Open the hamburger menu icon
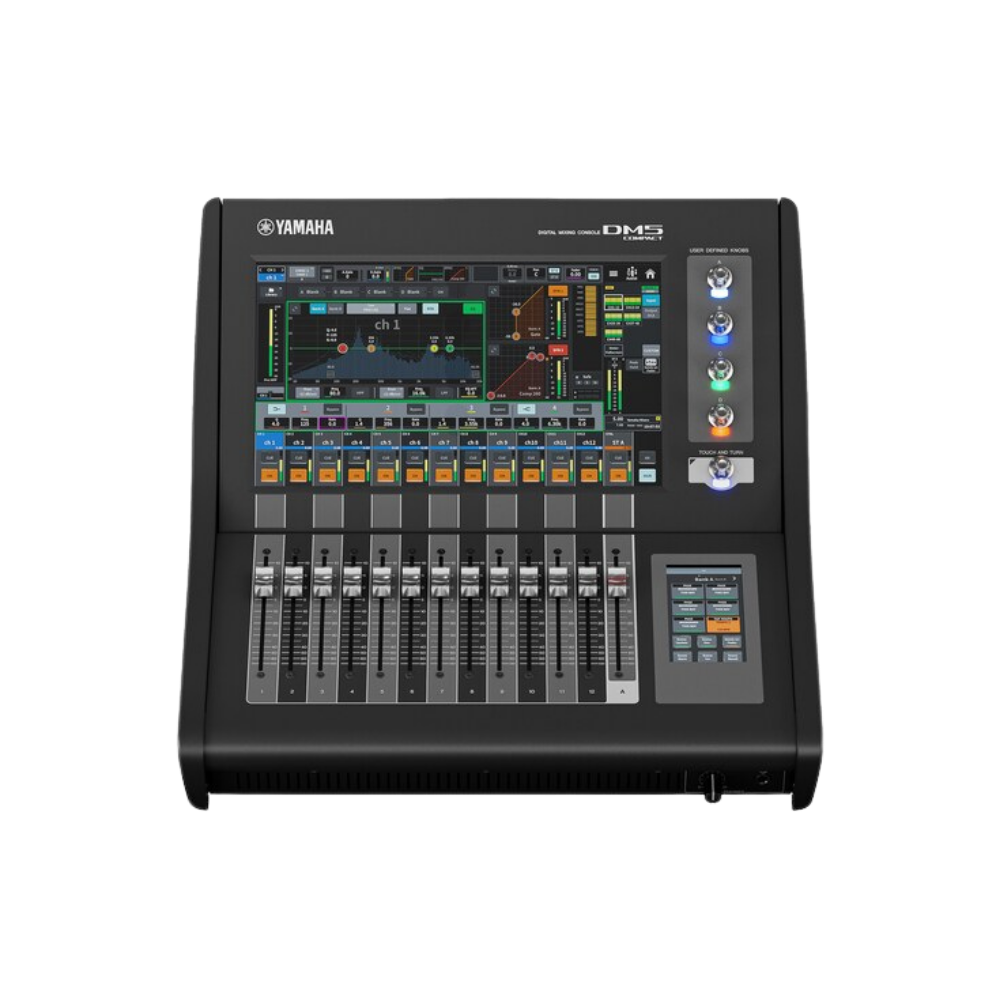Viewport: 1000px width, 1000px height. [x=613, y=274]
